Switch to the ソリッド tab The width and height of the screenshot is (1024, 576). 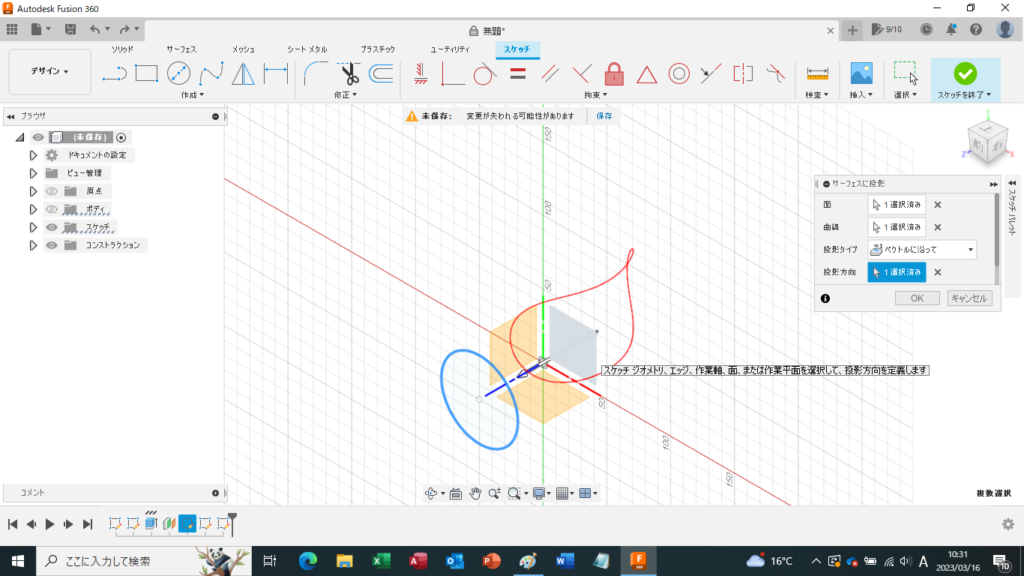pos(122,49)
